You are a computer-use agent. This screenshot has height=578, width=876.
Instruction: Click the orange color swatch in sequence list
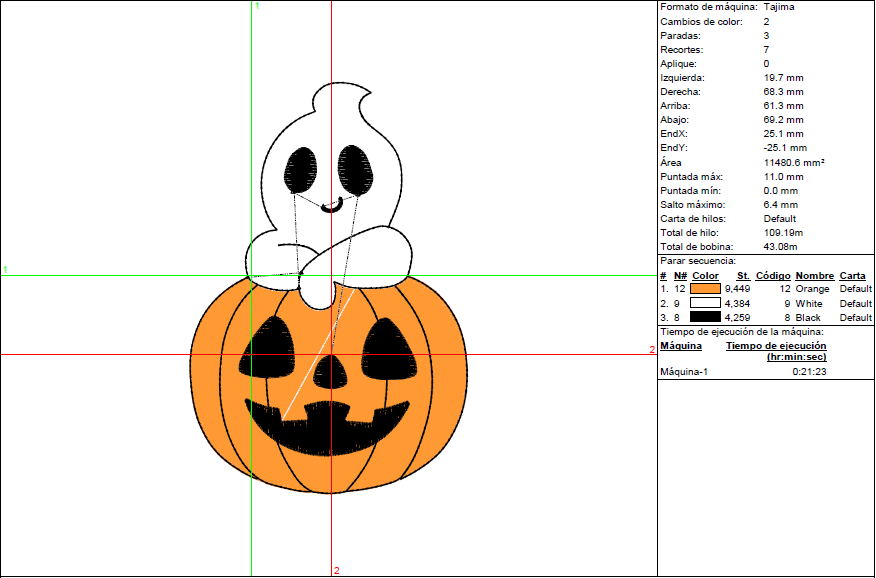point(705,289)
